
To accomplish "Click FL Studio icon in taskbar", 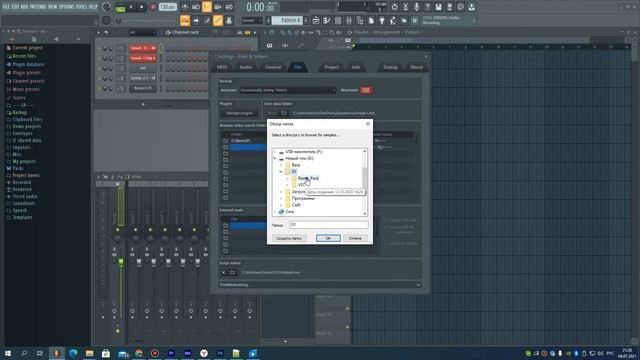I will click(x=57, y=353).
